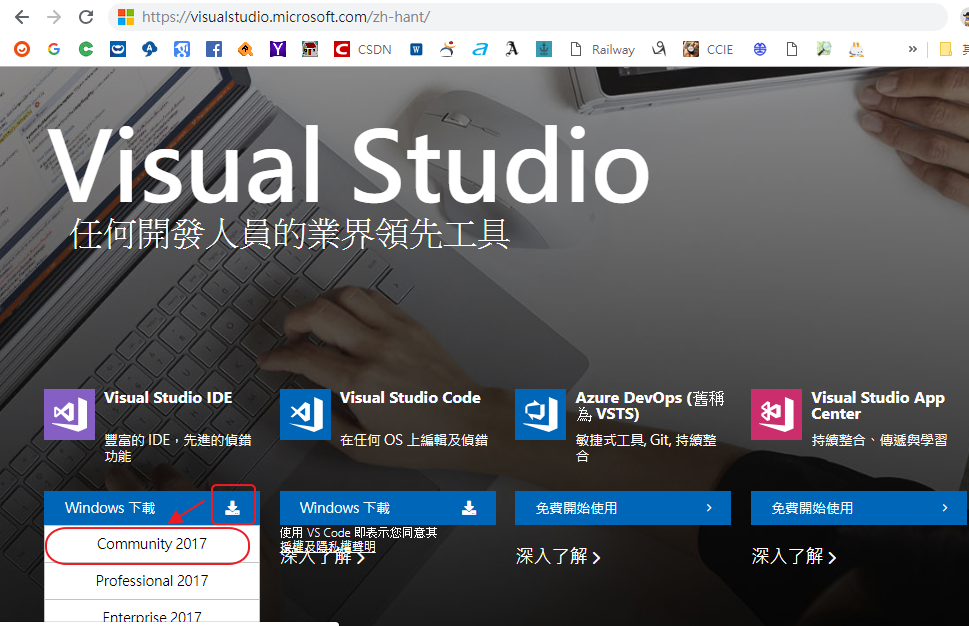969x626 pixels.
Task: Click the VS Code download arrow icon
Action: point(470,508)
